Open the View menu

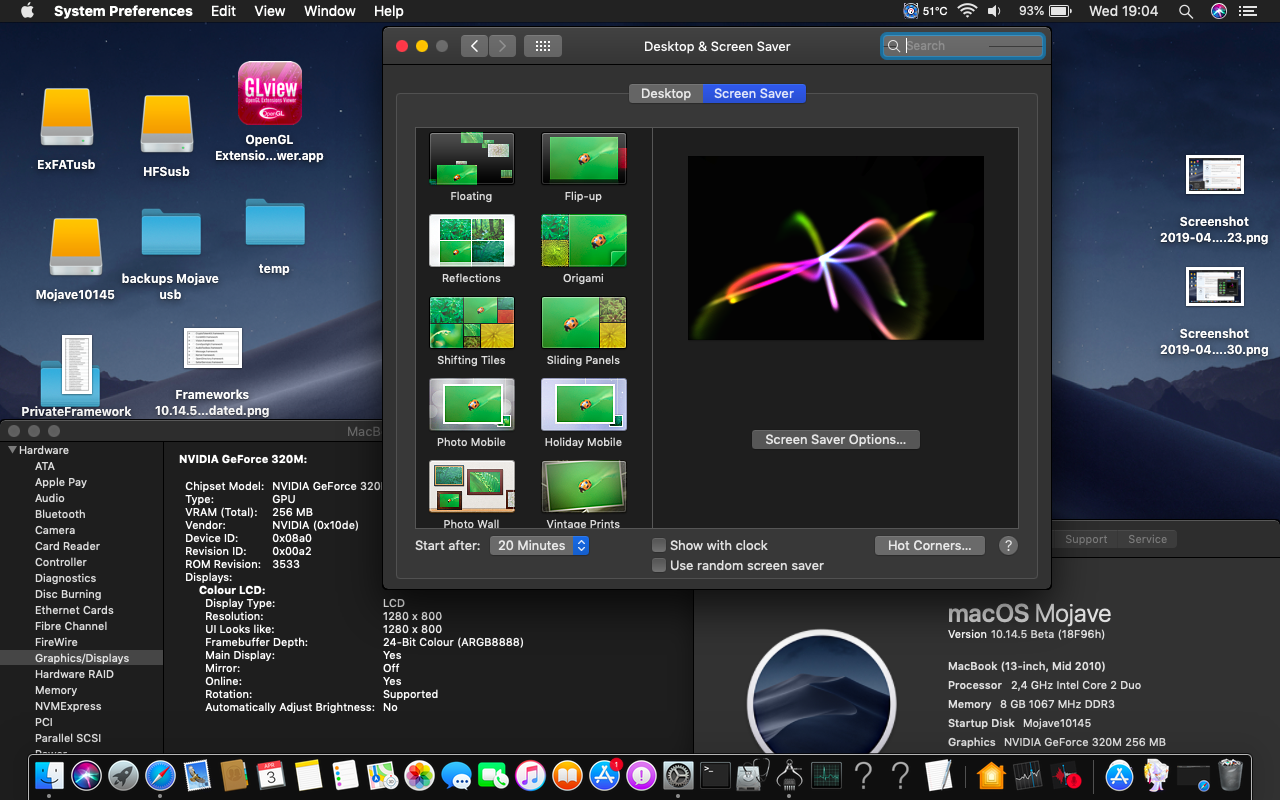pyautogui.click(x=270, y=11)
